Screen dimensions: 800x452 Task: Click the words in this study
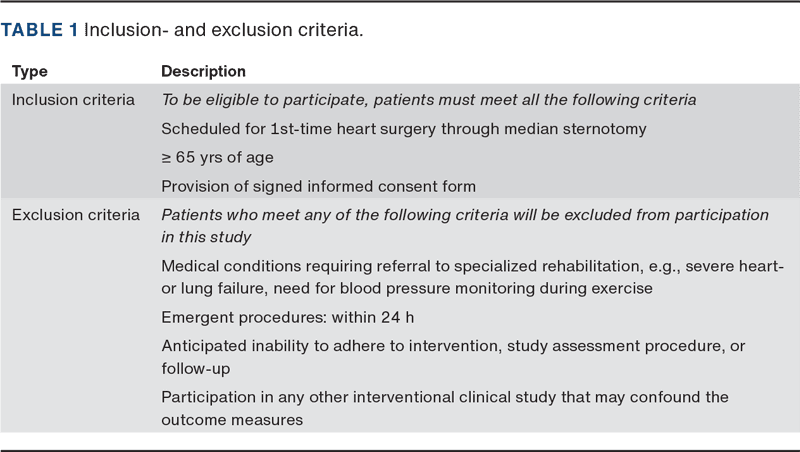click(206, 237)
